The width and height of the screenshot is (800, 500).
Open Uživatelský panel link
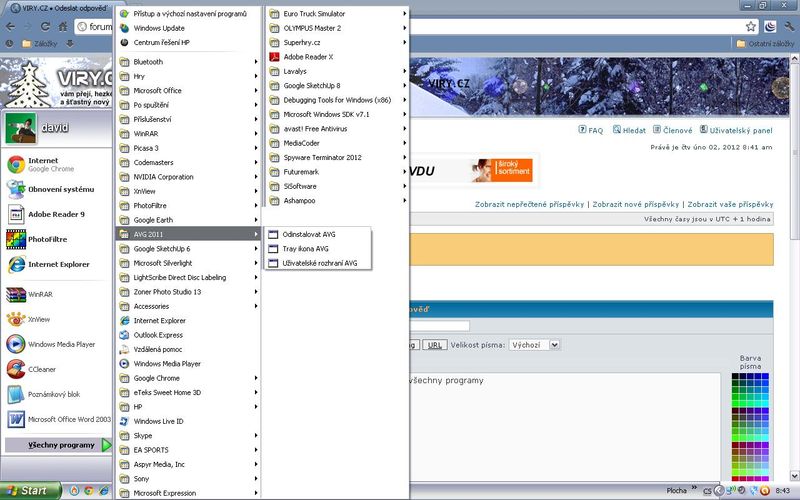[x=736, y=130]
